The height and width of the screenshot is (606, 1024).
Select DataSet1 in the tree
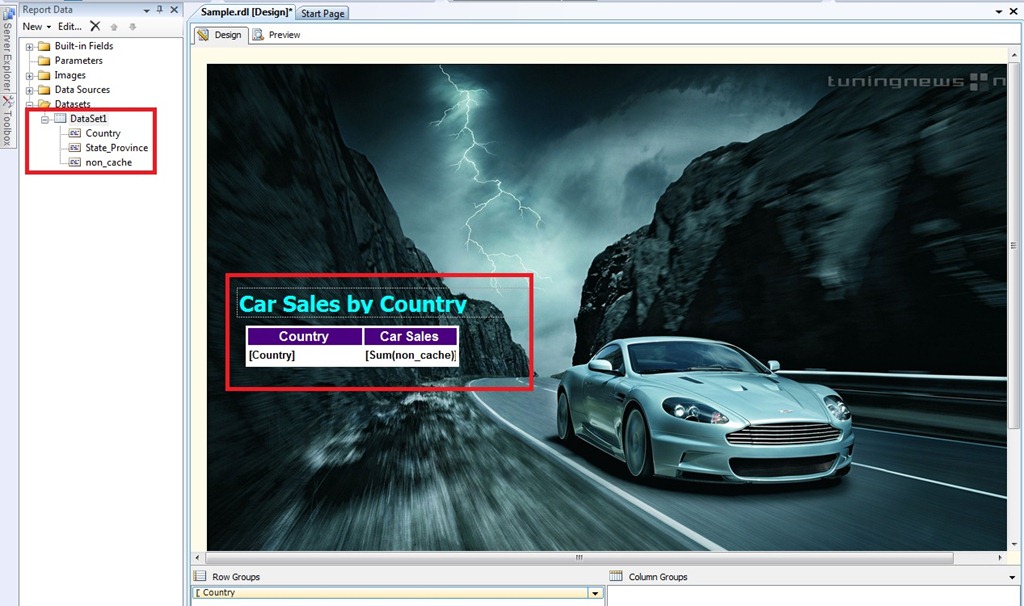tap(88, 119)
